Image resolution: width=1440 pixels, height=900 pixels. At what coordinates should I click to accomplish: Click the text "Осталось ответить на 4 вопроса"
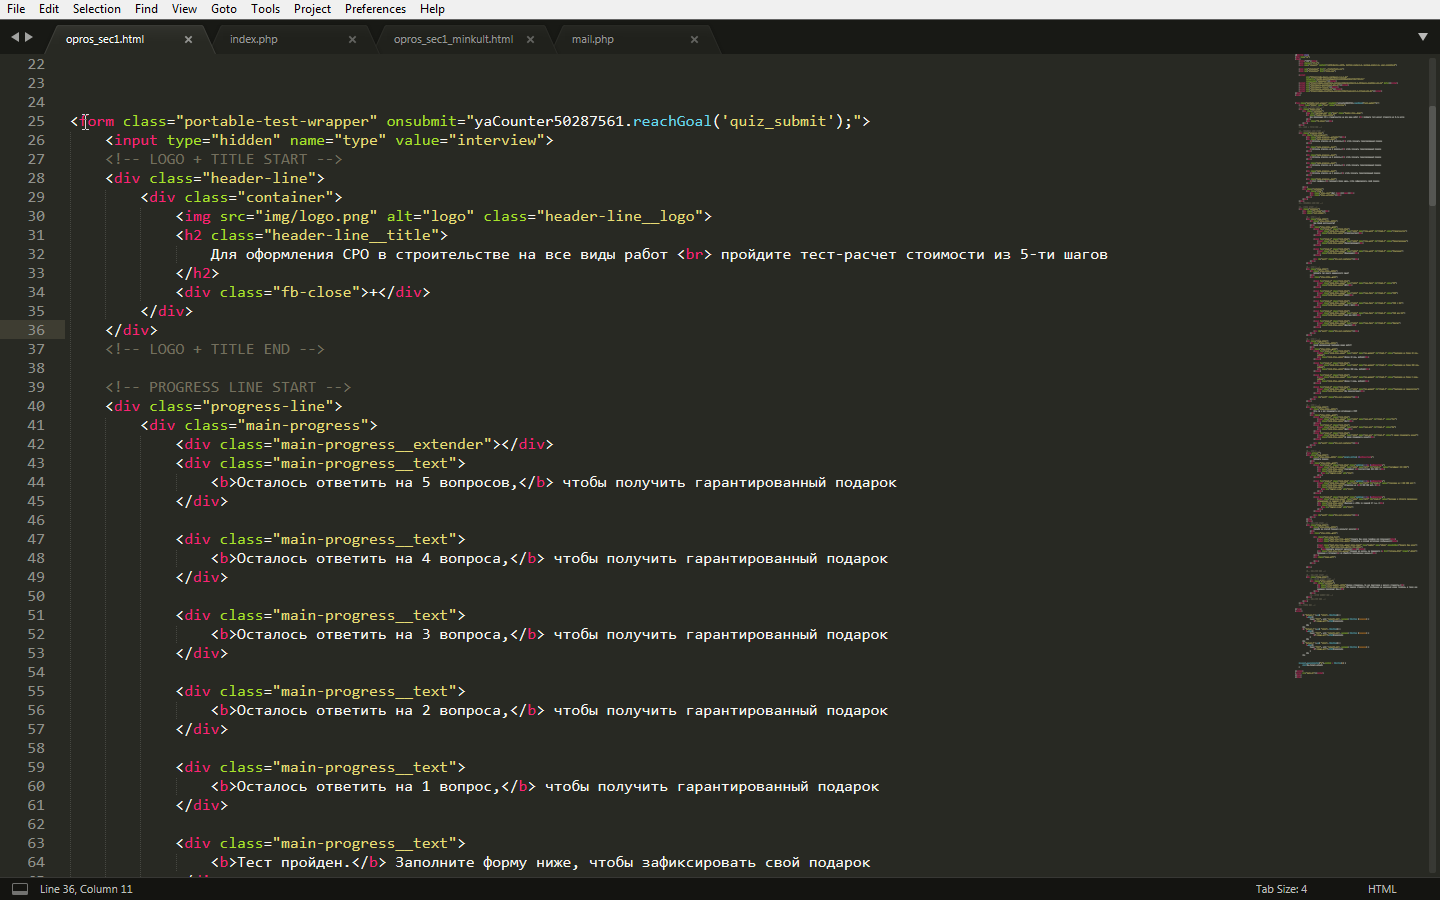click(x=369, y=558)
